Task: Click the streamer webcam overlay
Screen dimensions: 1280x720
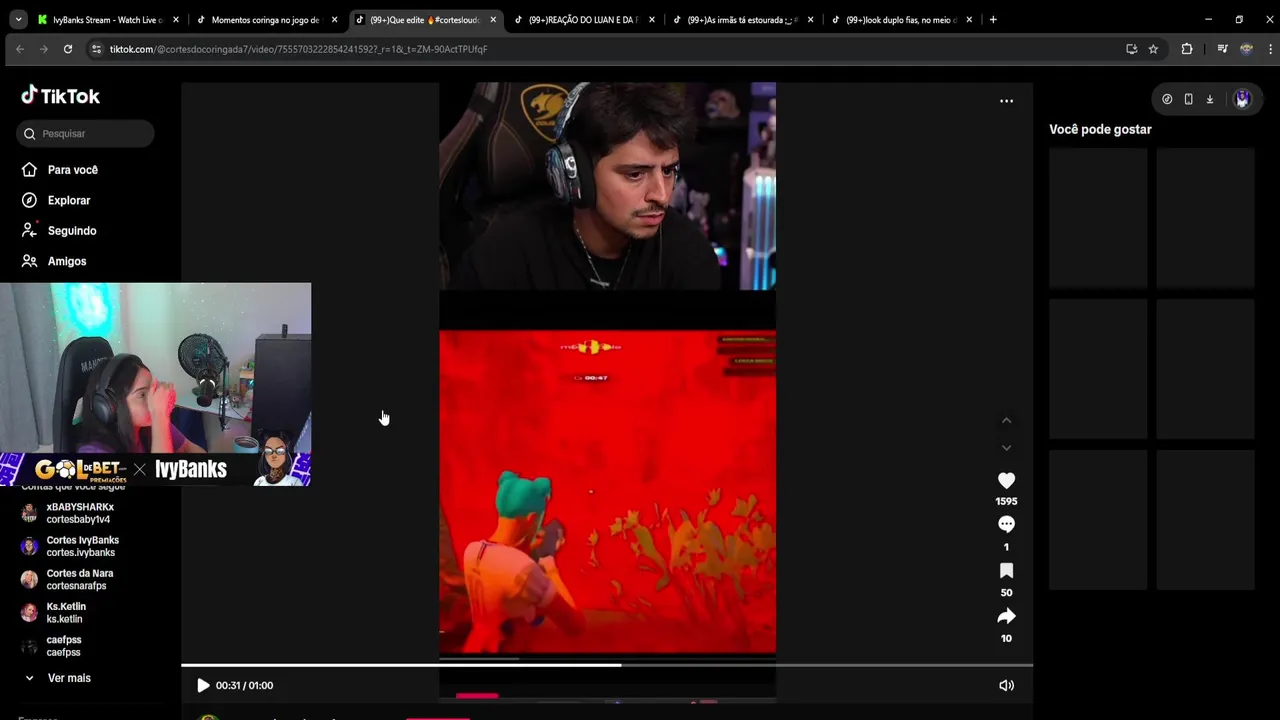Action: (156, 384)
